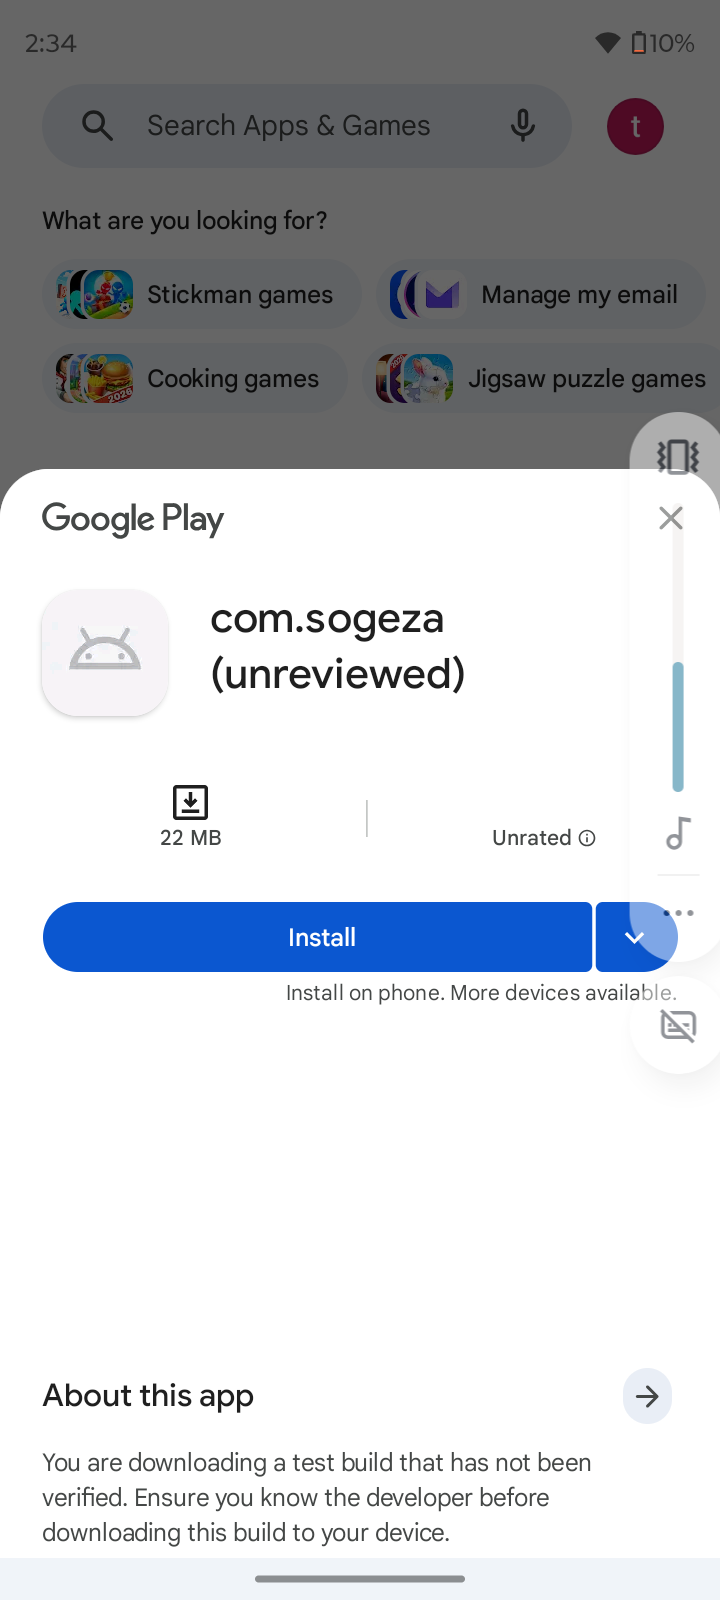Screen dimensions: 720x1600
Task: Tap the Unrated info icon
Action: point(587,838)
